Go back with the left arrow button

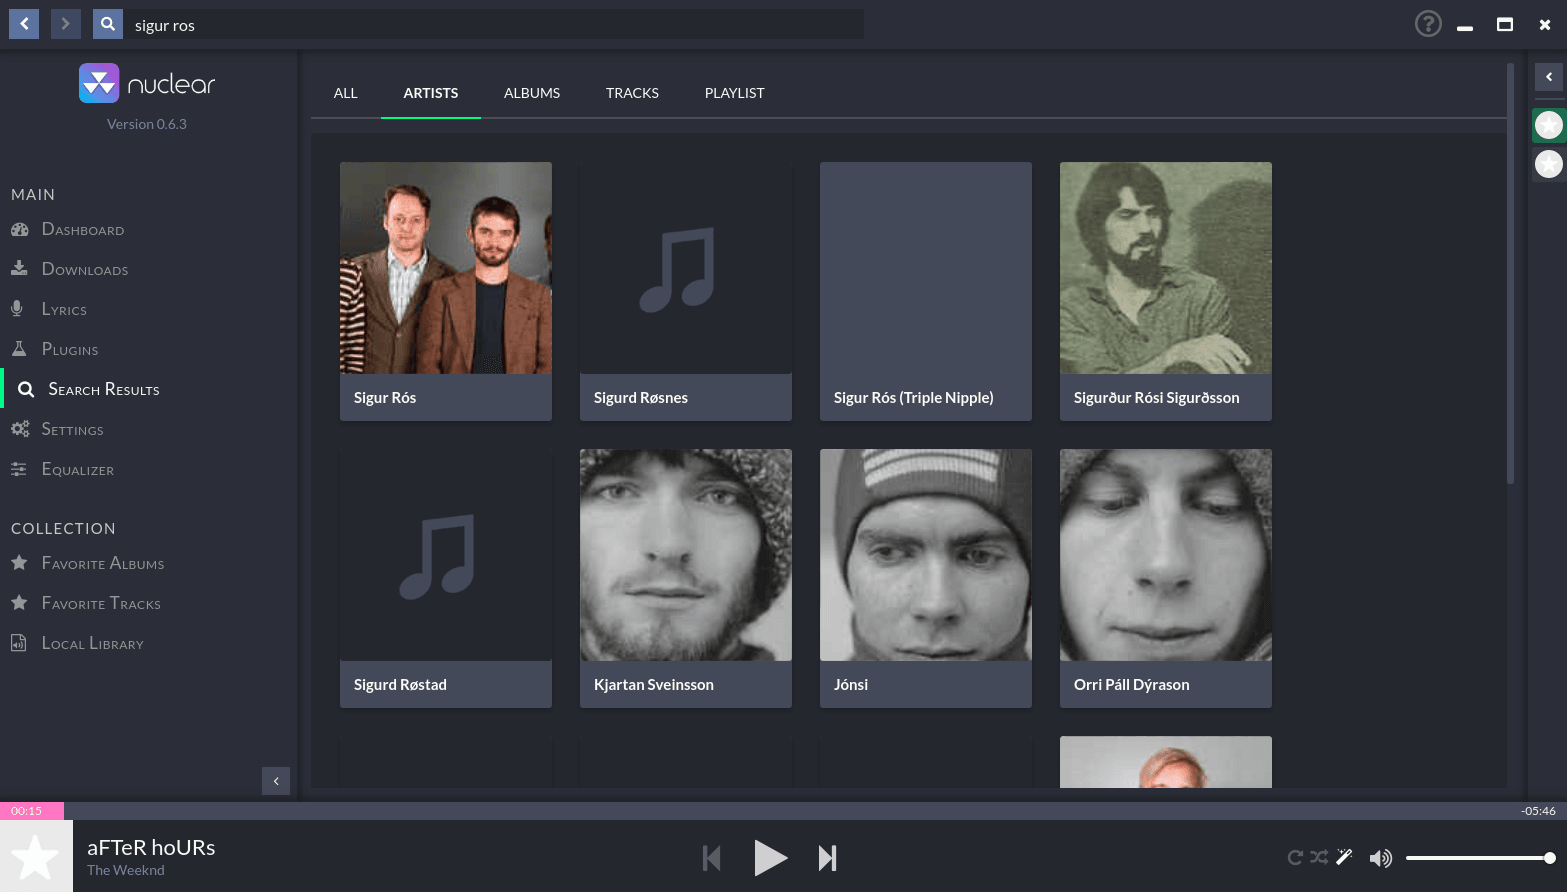tap(24, 24)
